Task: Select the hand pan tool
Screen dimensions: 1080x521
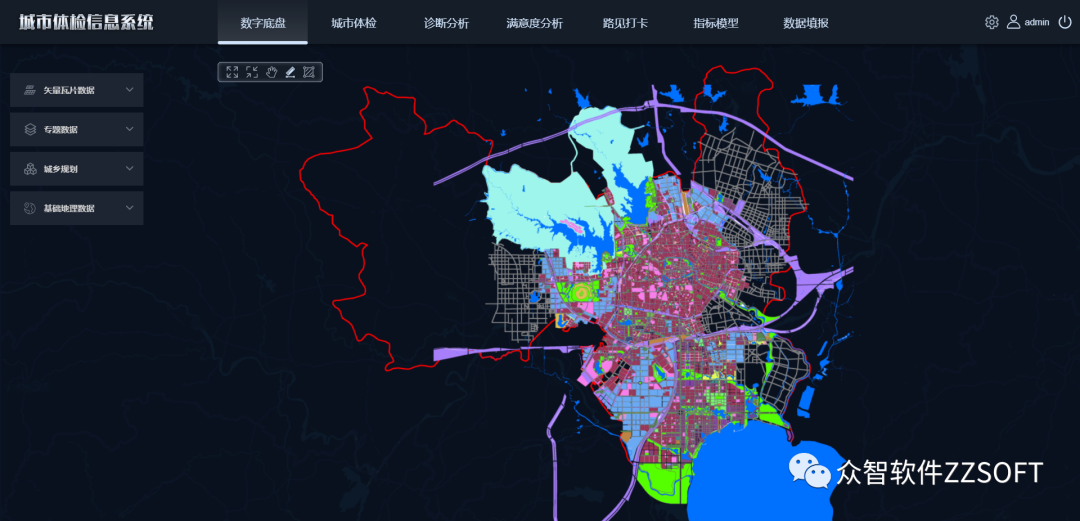Action: (x=271, y=72)
